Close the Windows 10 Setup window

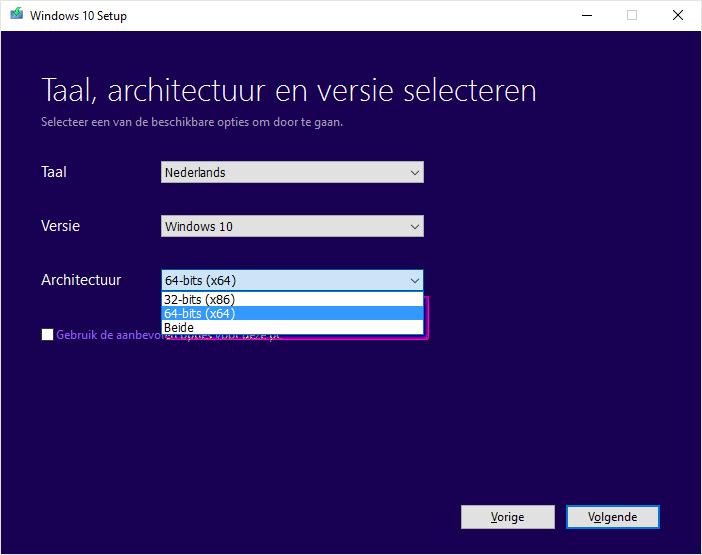pos(678,15)
